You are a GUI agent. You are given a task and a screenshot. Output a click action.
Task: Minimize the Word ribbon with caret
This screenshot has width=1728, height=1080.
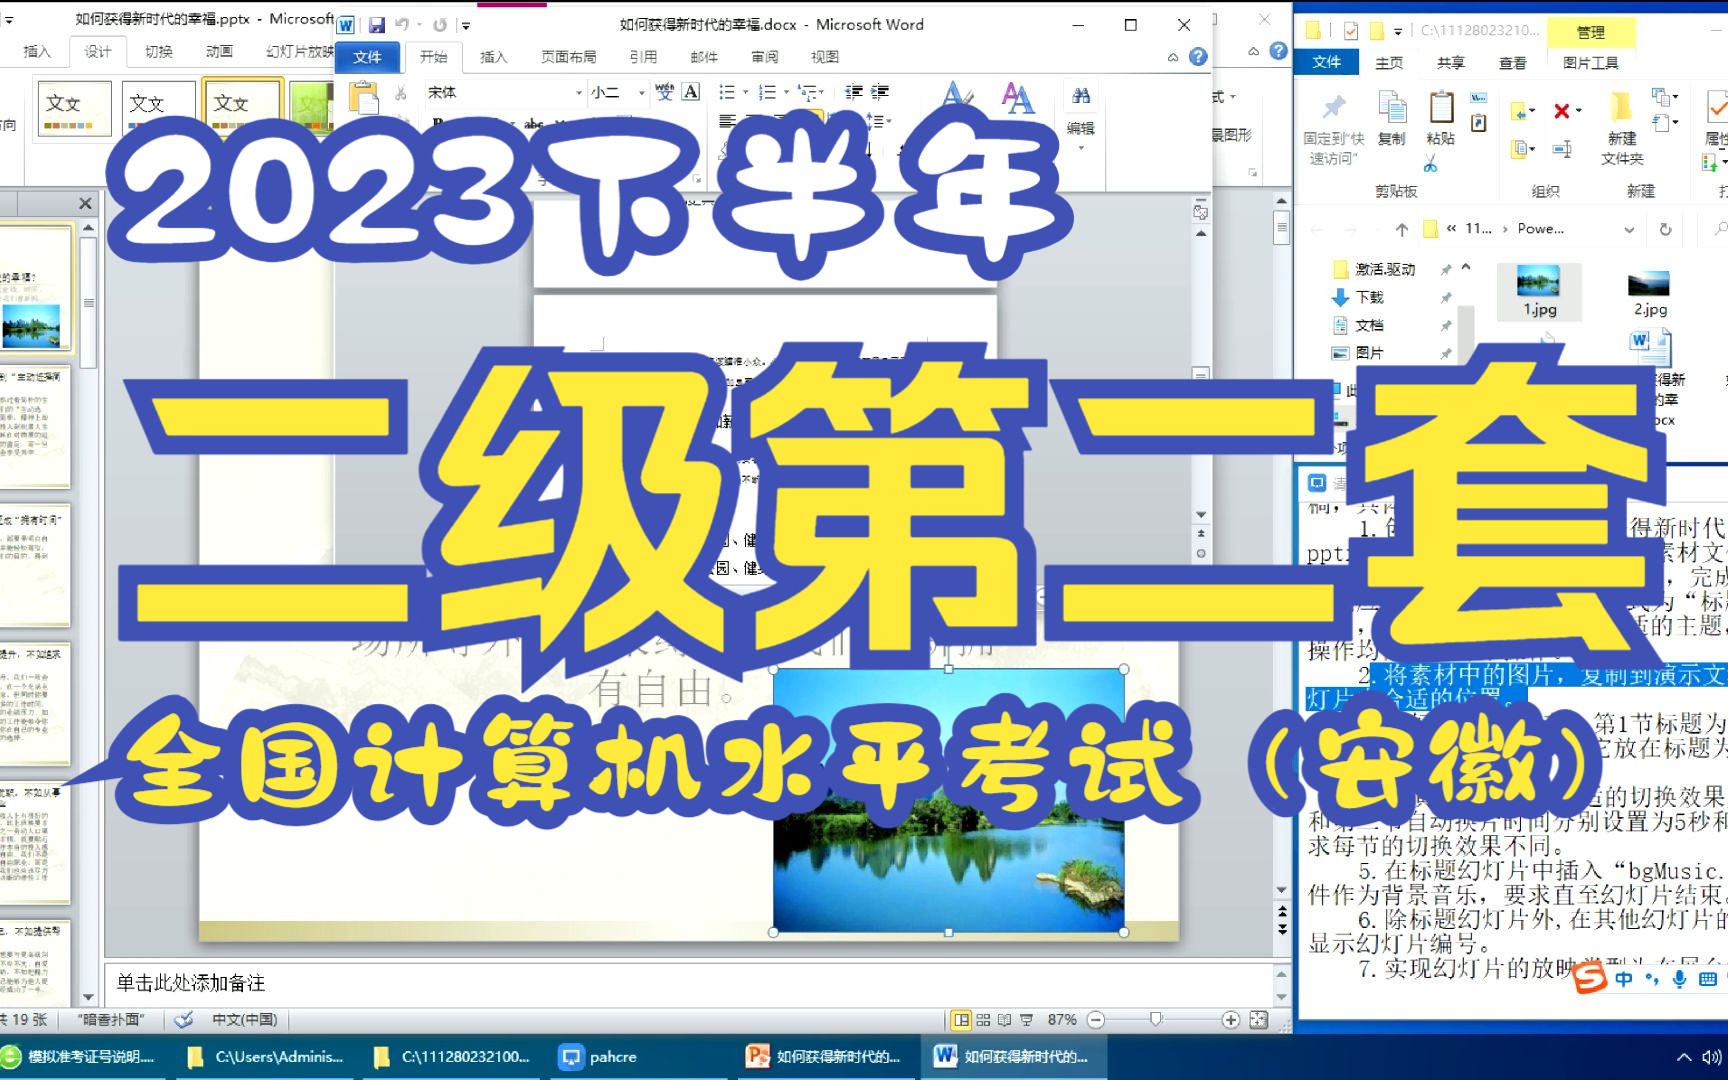1173,58
